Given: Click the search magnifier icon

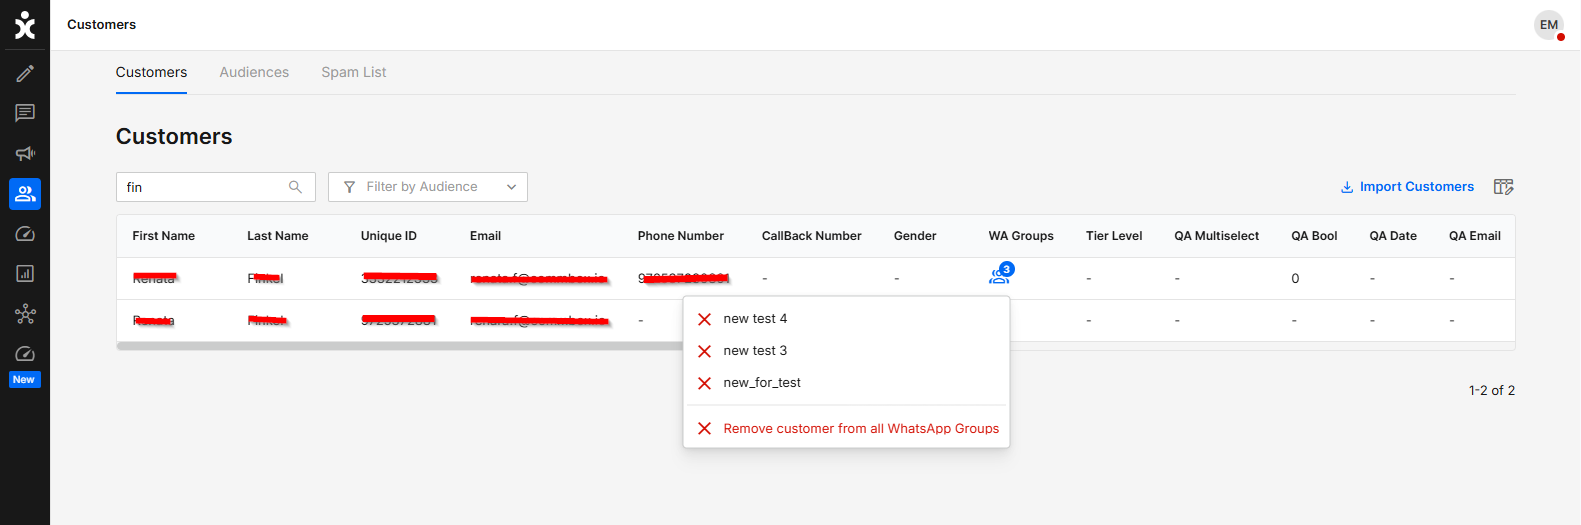Looking at the screenshot, I should (295, 187).
